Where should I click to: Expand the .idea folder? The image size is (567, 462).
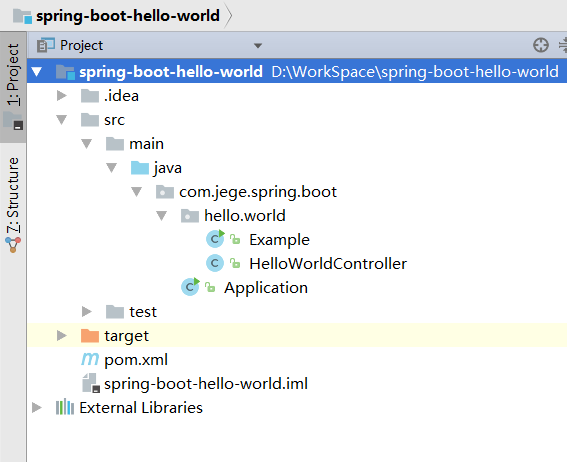62,95
